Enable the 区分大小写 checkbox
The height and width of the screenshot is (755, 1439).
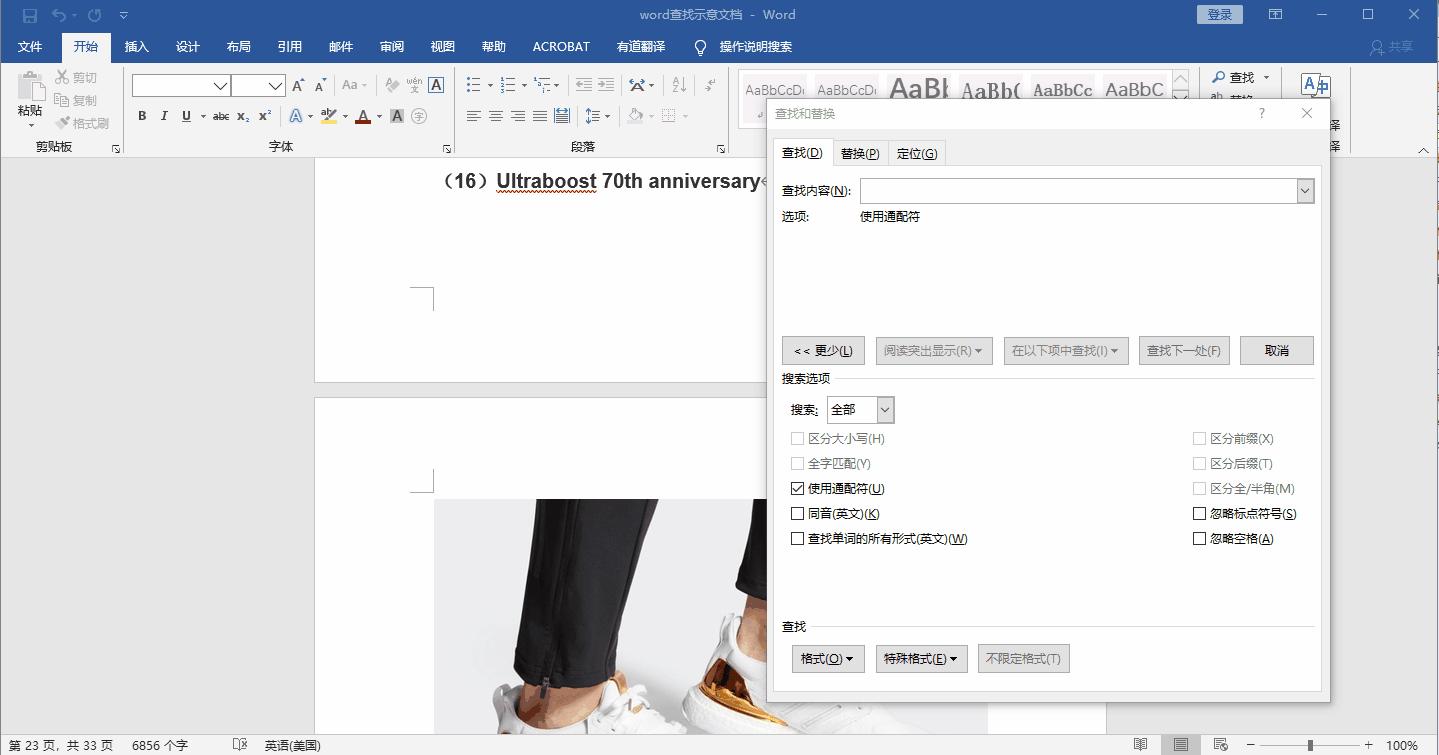click(x=798, y=438)
